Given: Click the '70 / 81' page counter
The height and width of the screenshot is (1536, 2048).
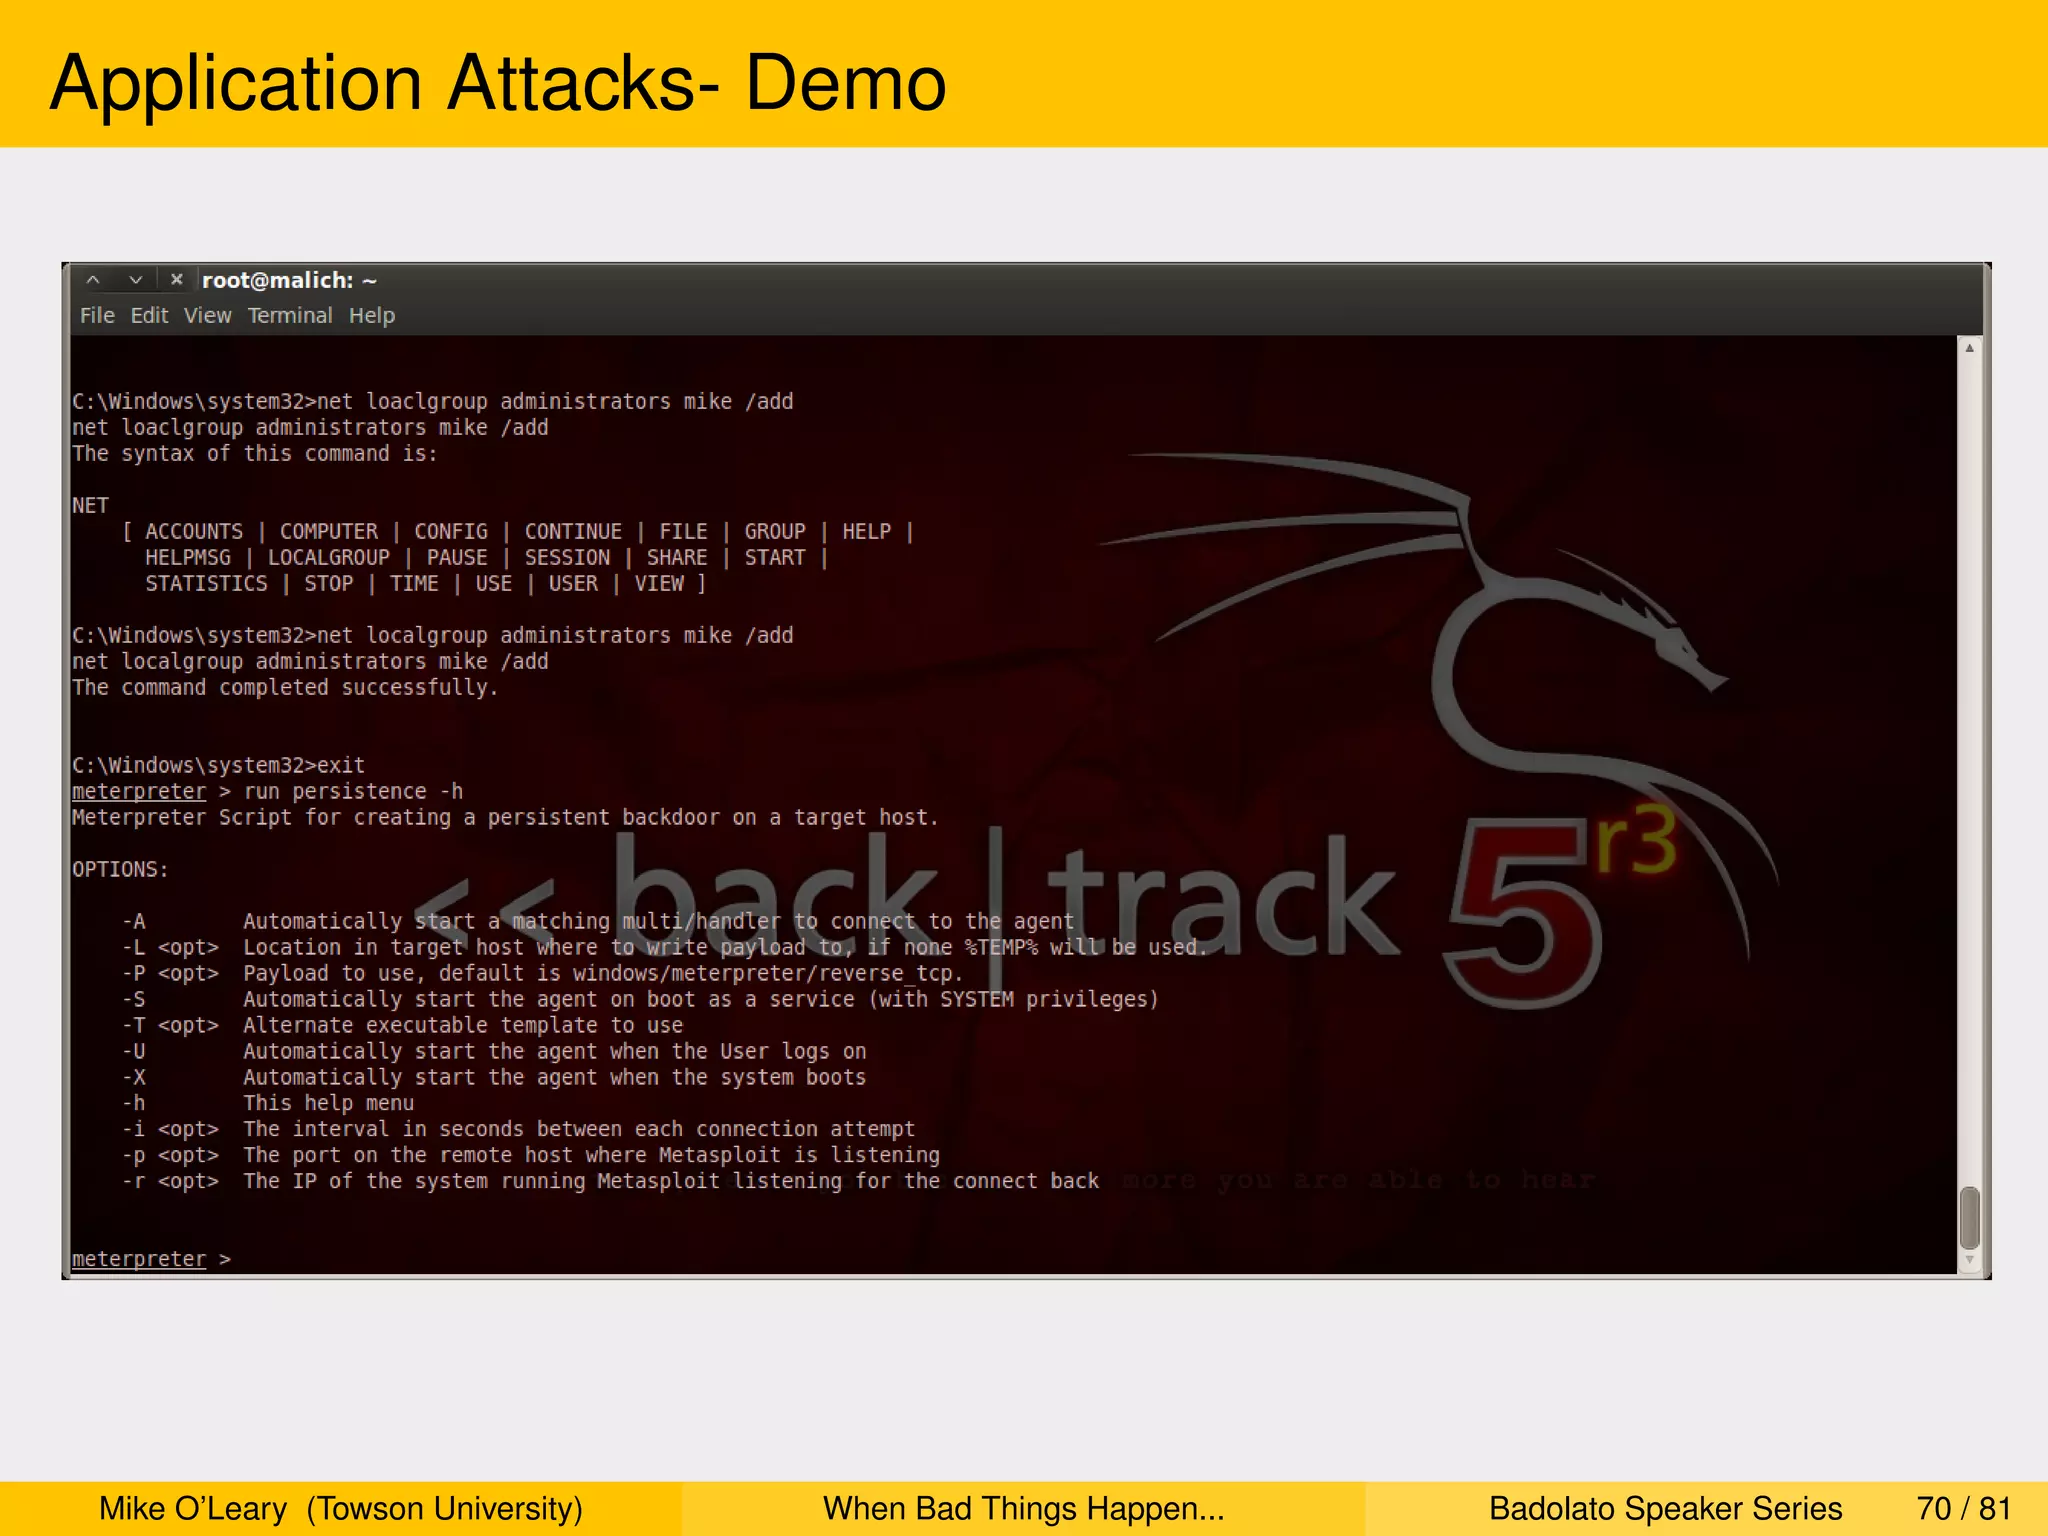Looking at the screenshot, I should (1964, 1508).
